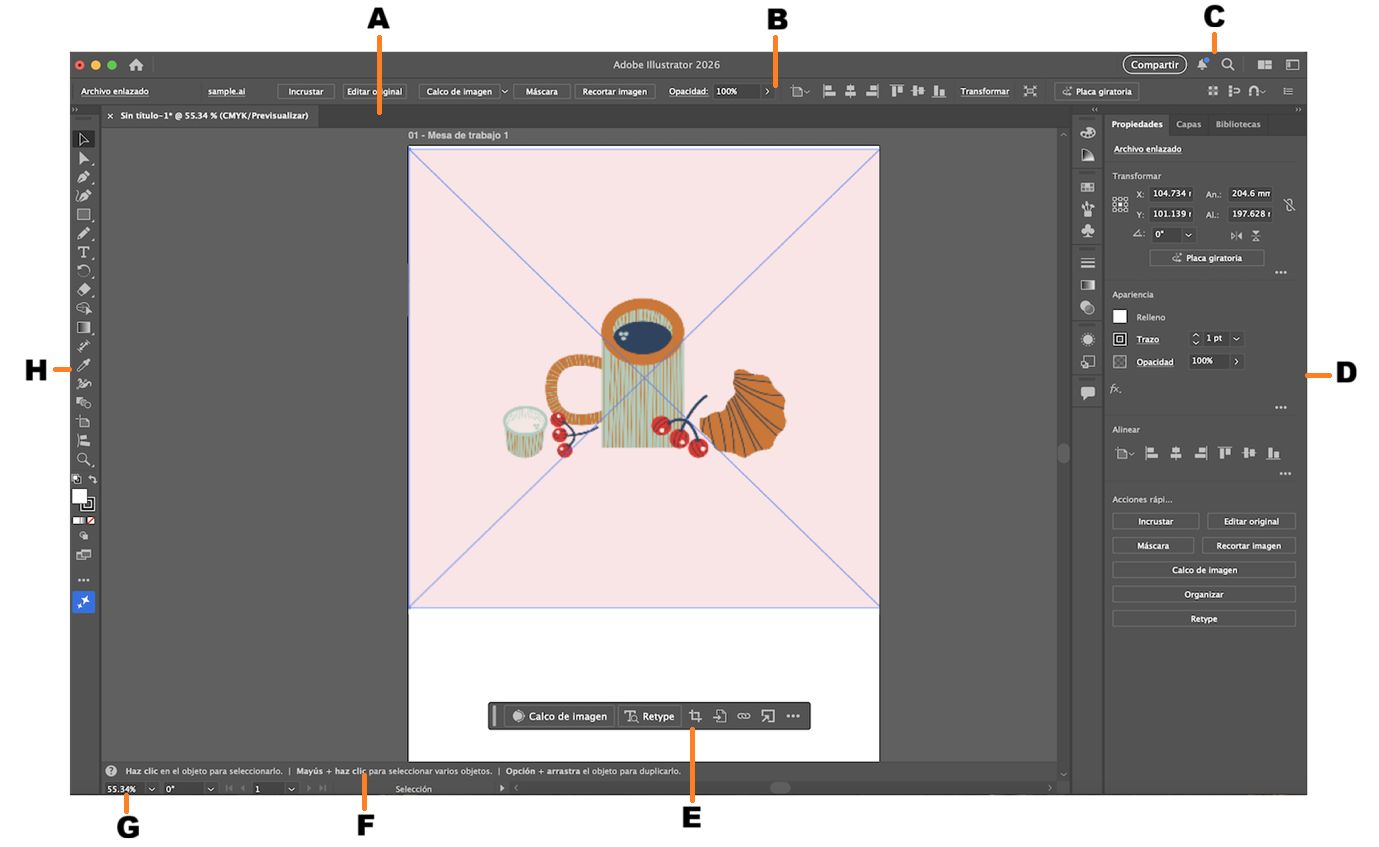Expand the rotation angle dropdown

coord(1188,235)
